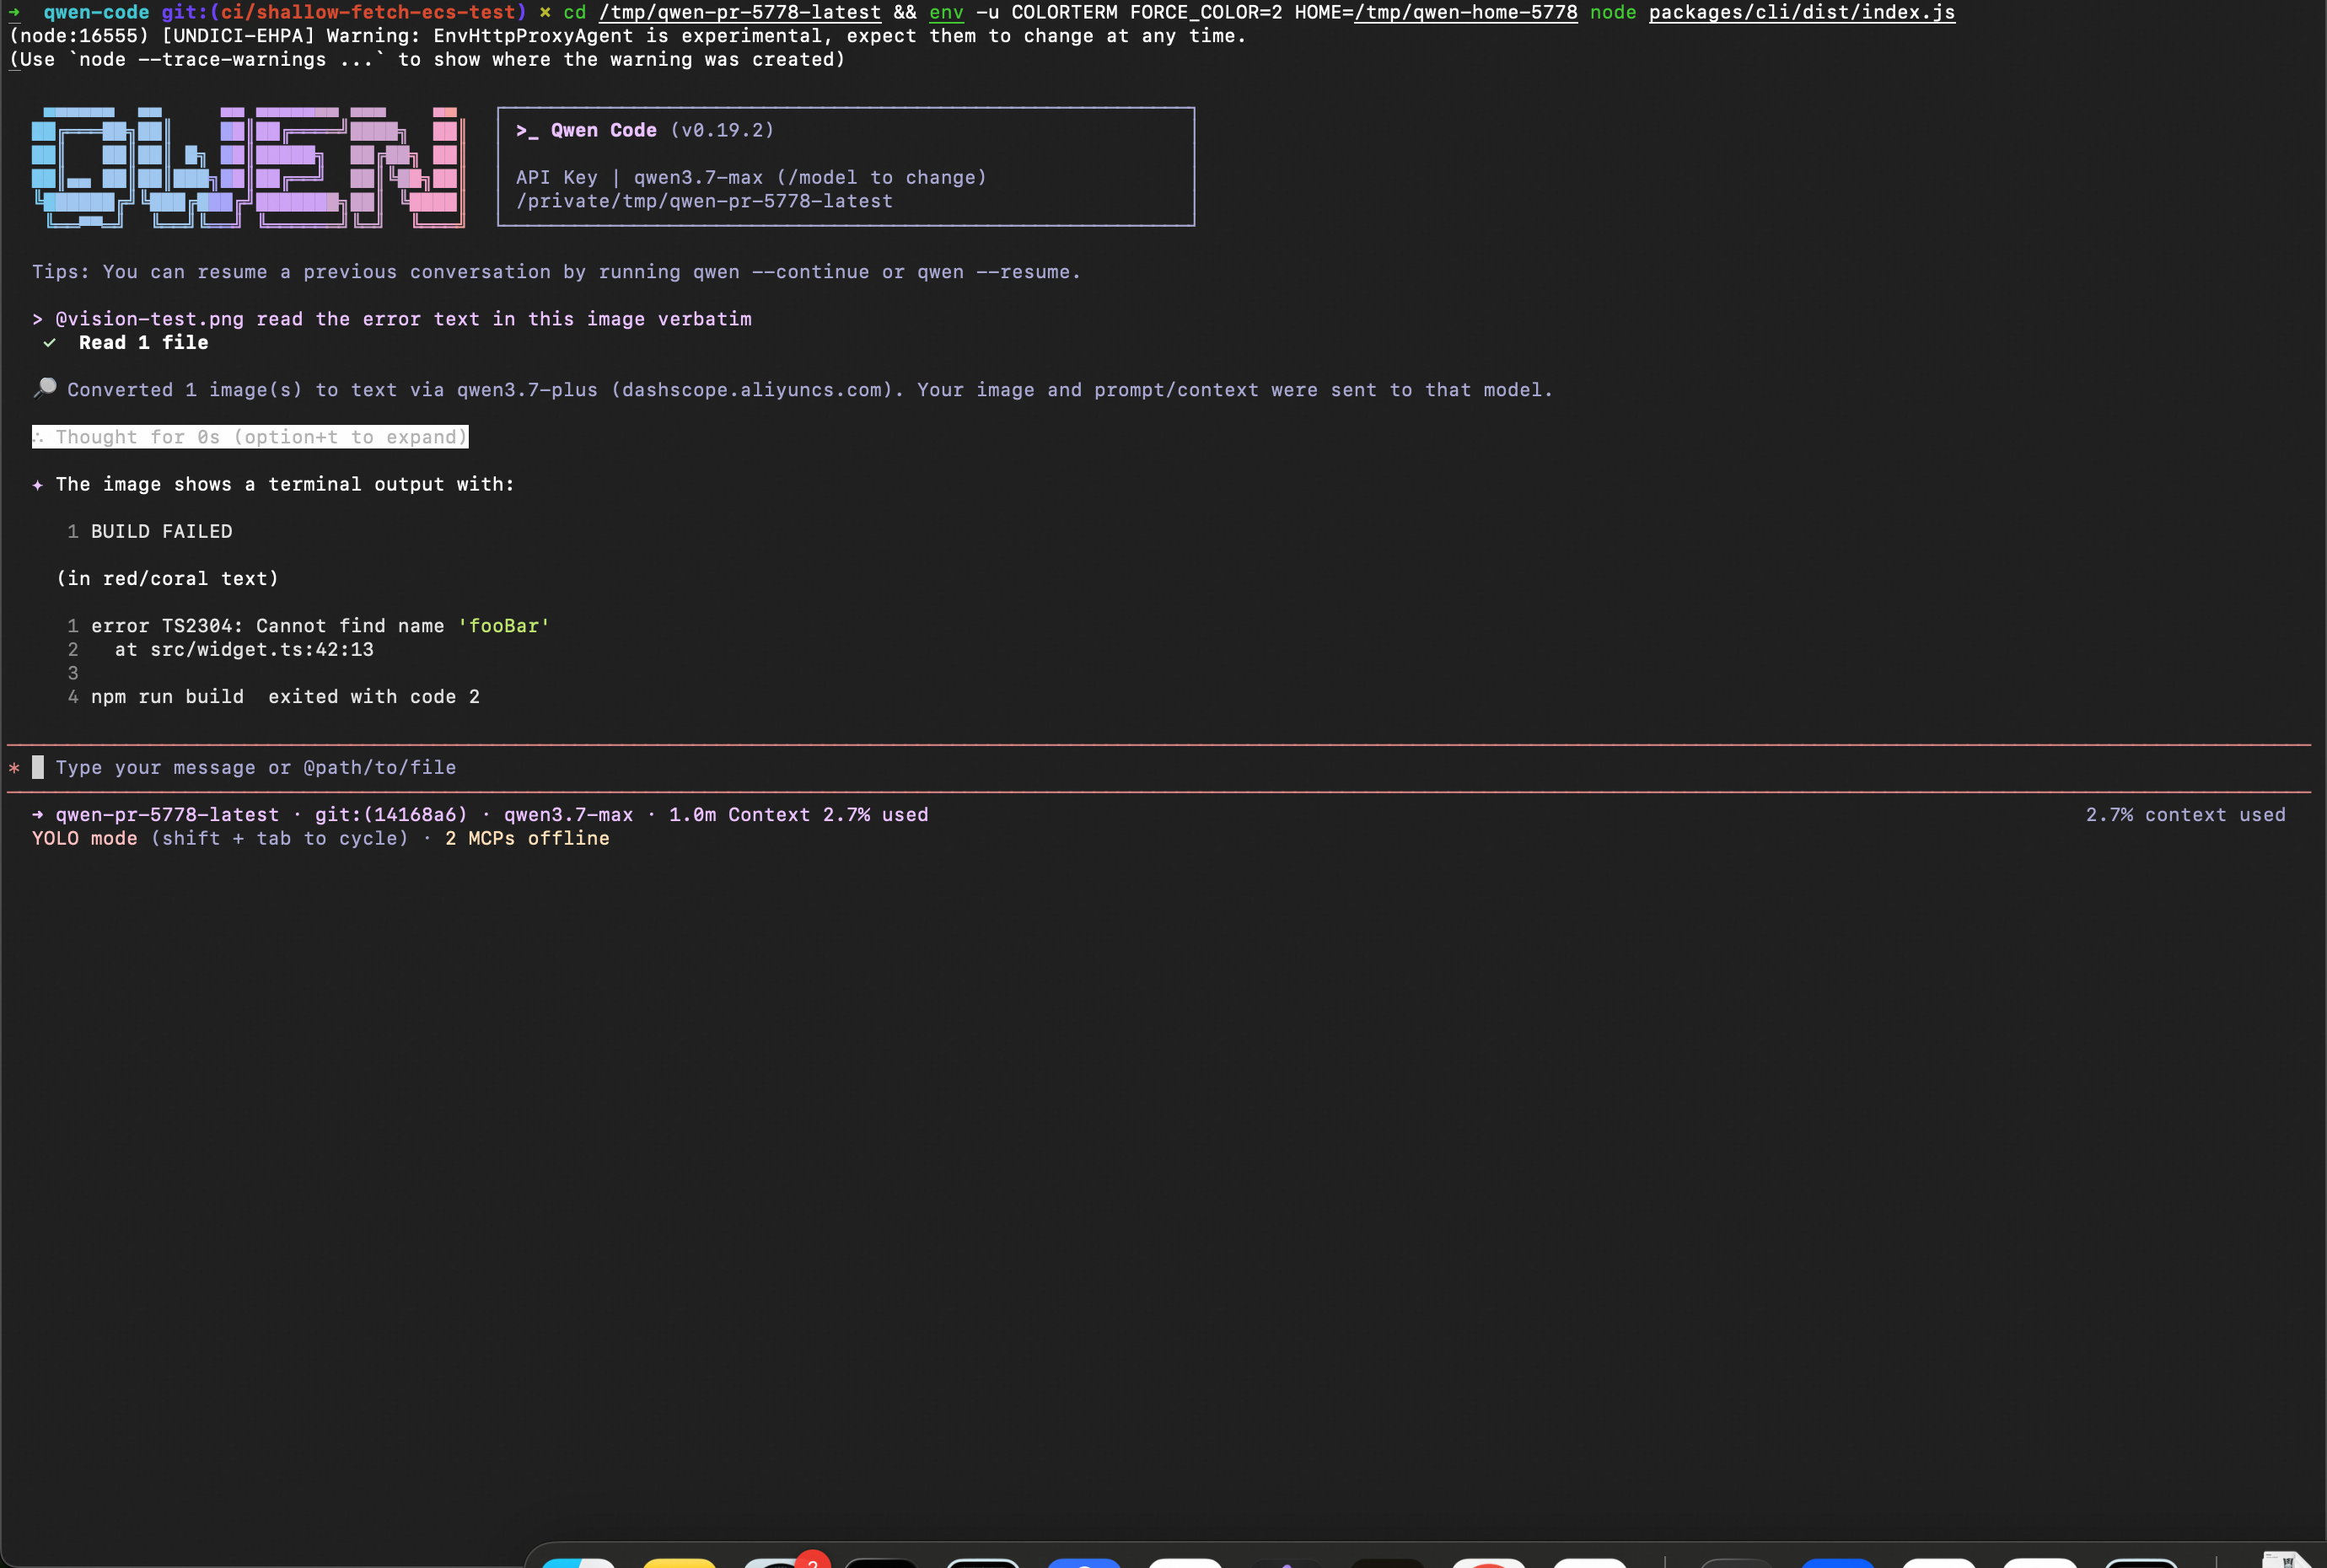Click 'npm run build exited with code 2'
Screen dimensions: 2327x1568
tap(285, 697)
